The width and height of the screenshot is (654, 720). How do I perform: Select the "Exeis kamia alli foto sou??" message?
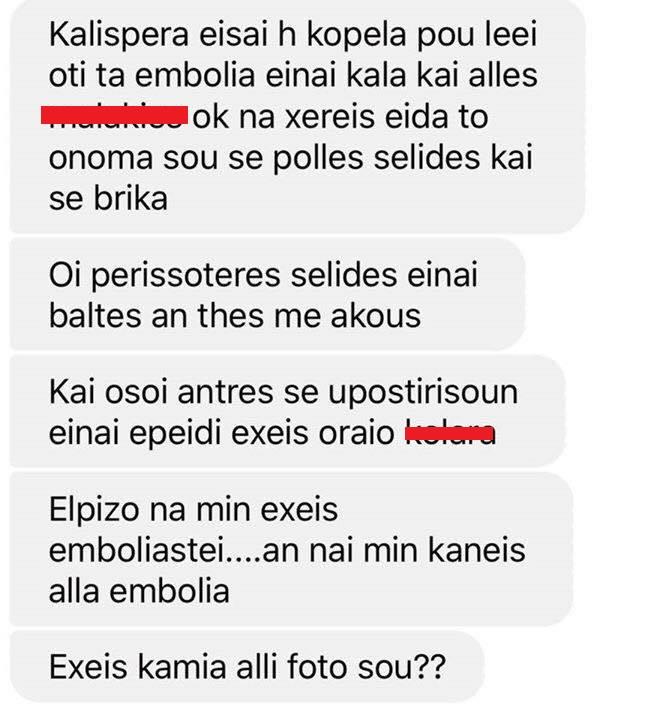tap(247, 666)
